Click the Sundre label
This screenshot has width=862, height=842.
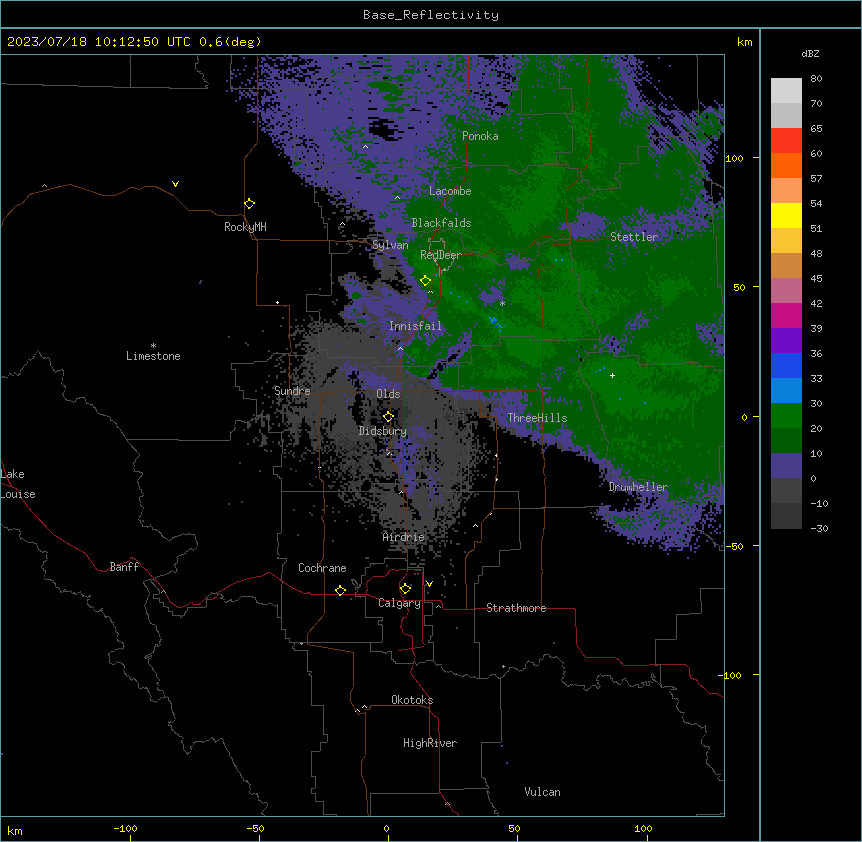(x=292, y=391)
